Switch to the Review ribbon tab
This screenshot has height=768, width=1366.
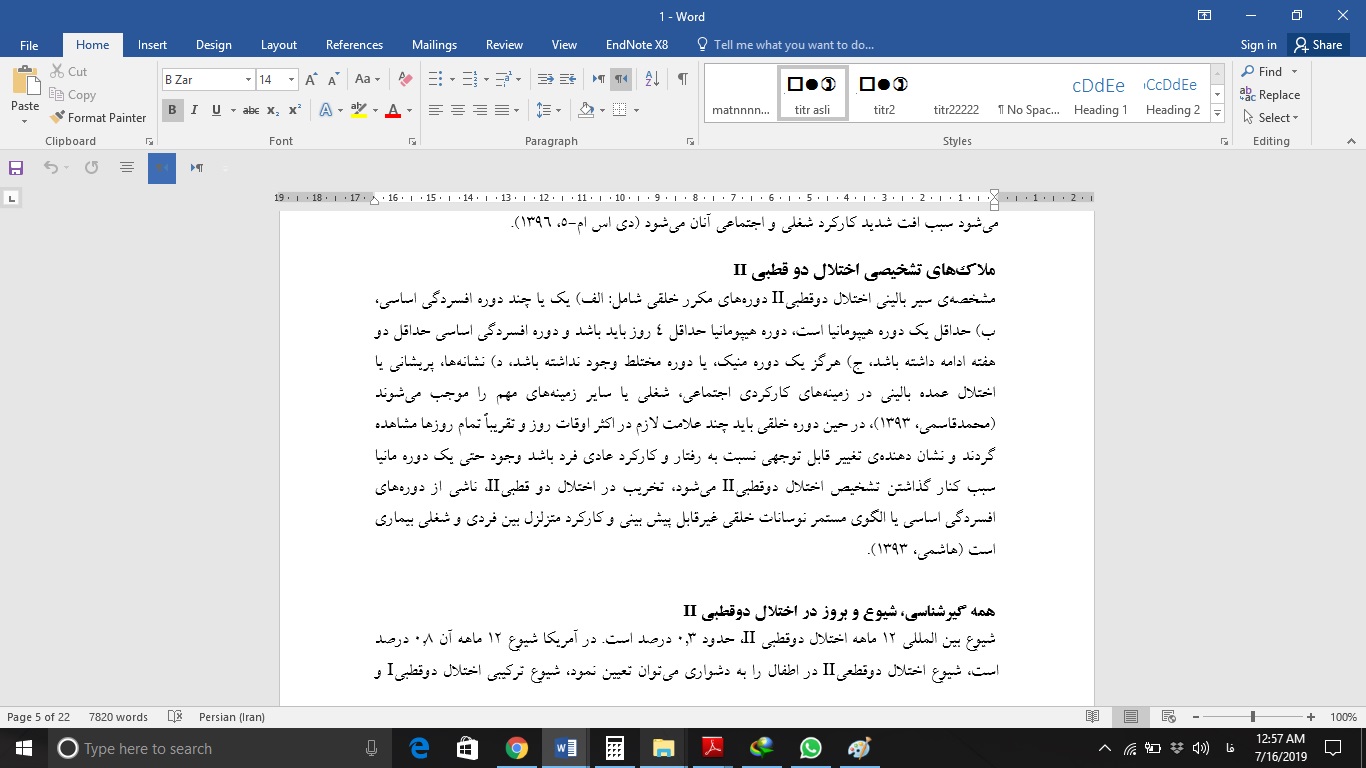tap(504, 45)
